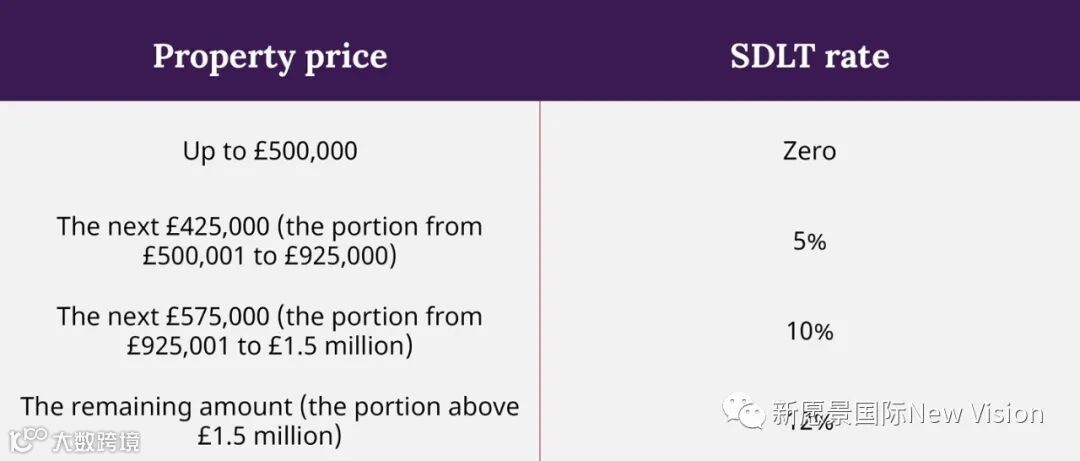This screenshot has width=1080, height=461.
Task: Click the Zero rate cell
Action: pos(809,151)
